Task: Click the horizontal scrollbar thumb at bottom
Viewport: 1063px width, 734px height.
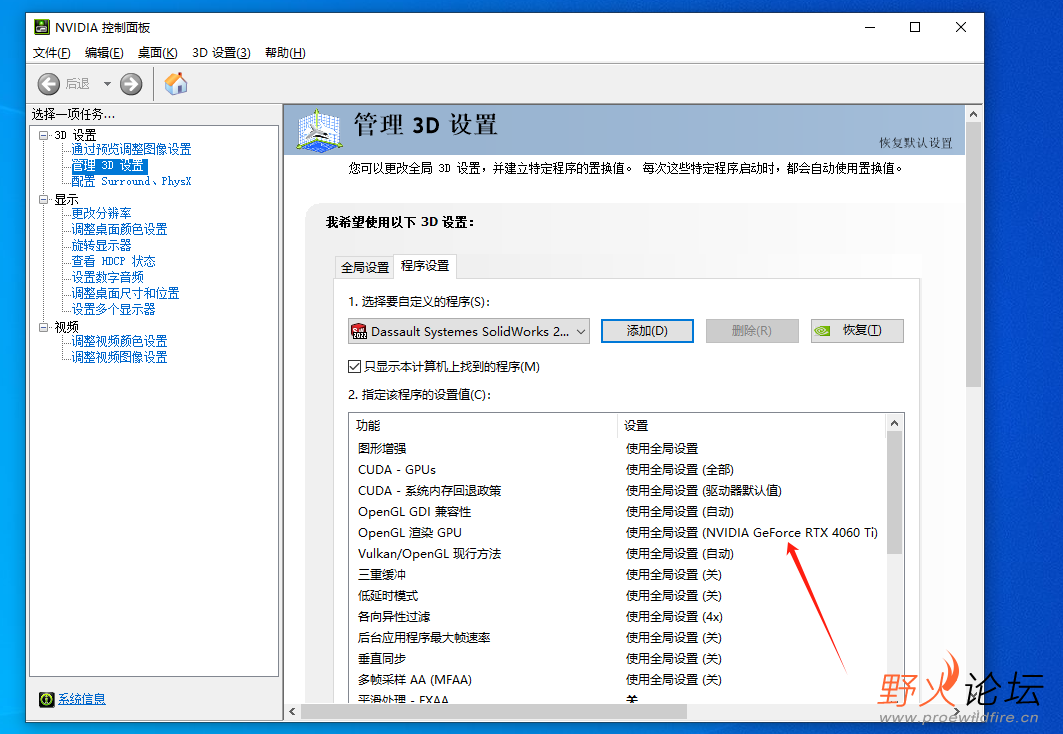Action: click(494, 712)
